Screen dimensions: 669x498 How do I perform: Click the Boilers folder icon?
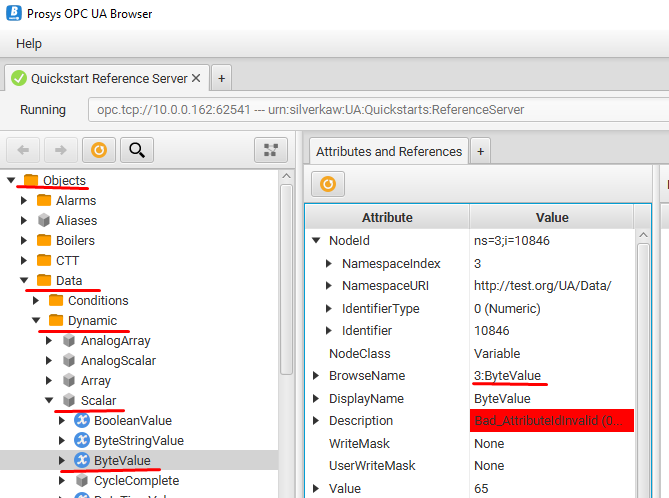tap(43, 240)
